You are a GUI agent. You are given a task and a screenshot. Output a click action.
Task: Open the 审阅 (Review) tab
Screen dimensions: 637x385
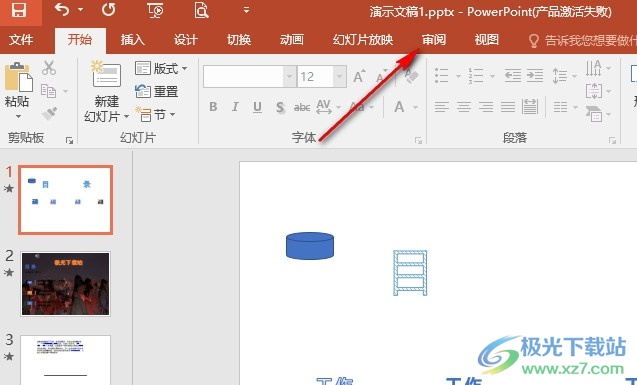(x=434, y=40)
